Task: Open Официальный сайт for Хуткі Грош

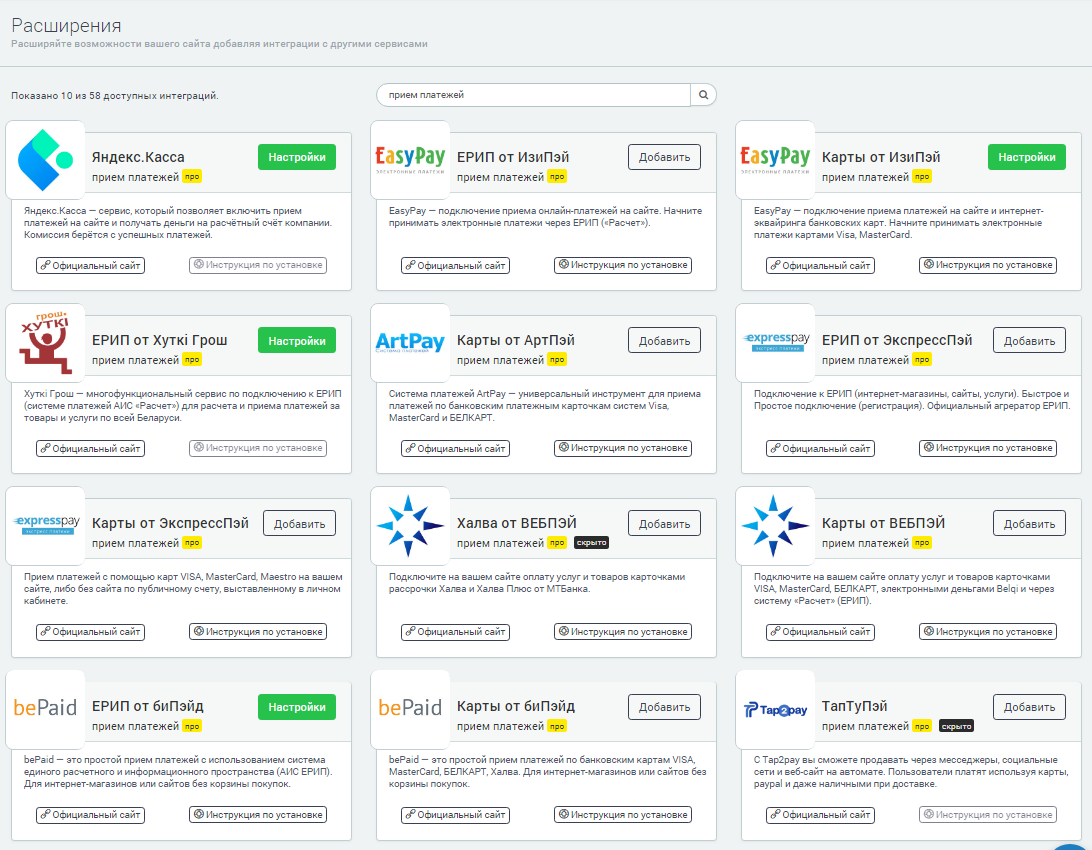Action: pos(91,448)
